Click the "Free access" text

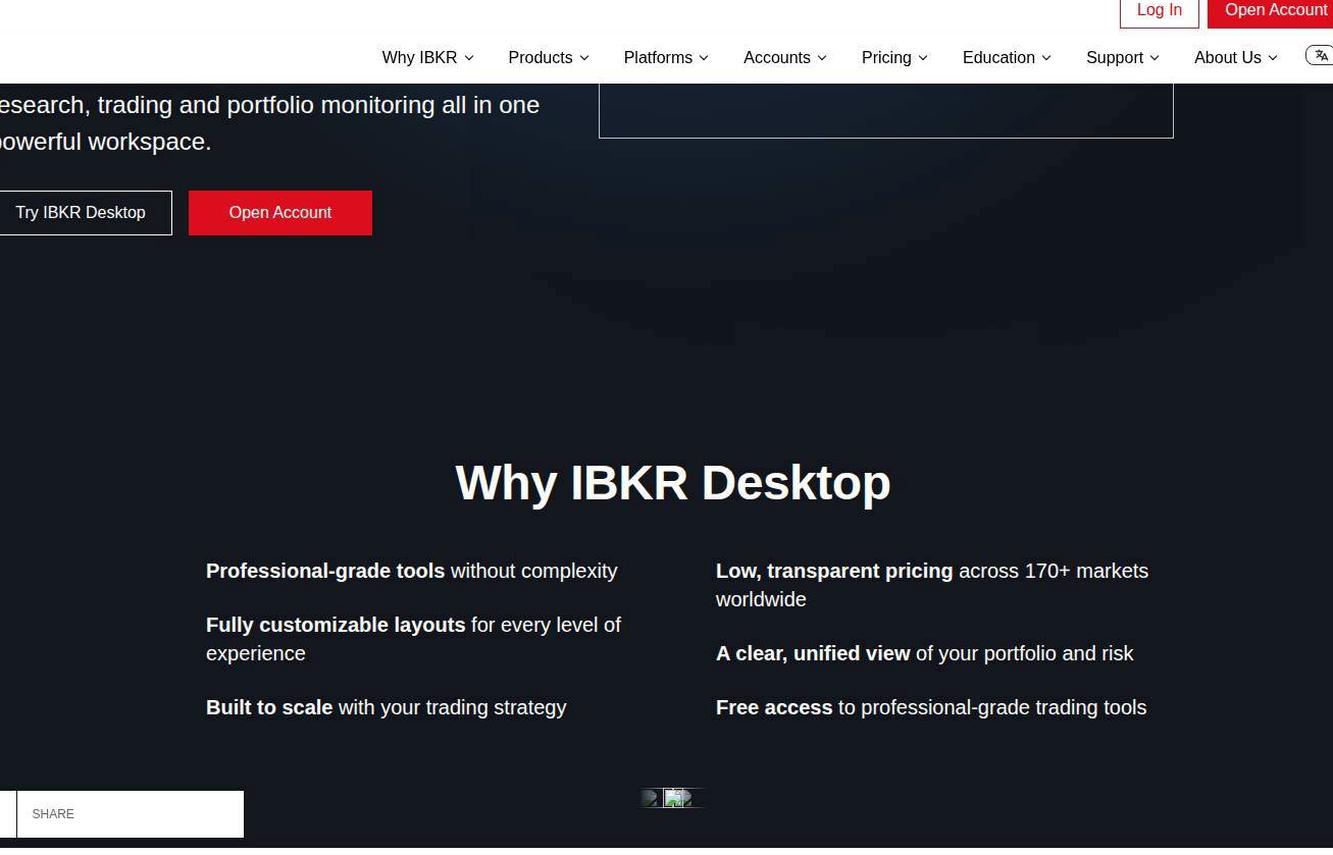tap(774, 708)
